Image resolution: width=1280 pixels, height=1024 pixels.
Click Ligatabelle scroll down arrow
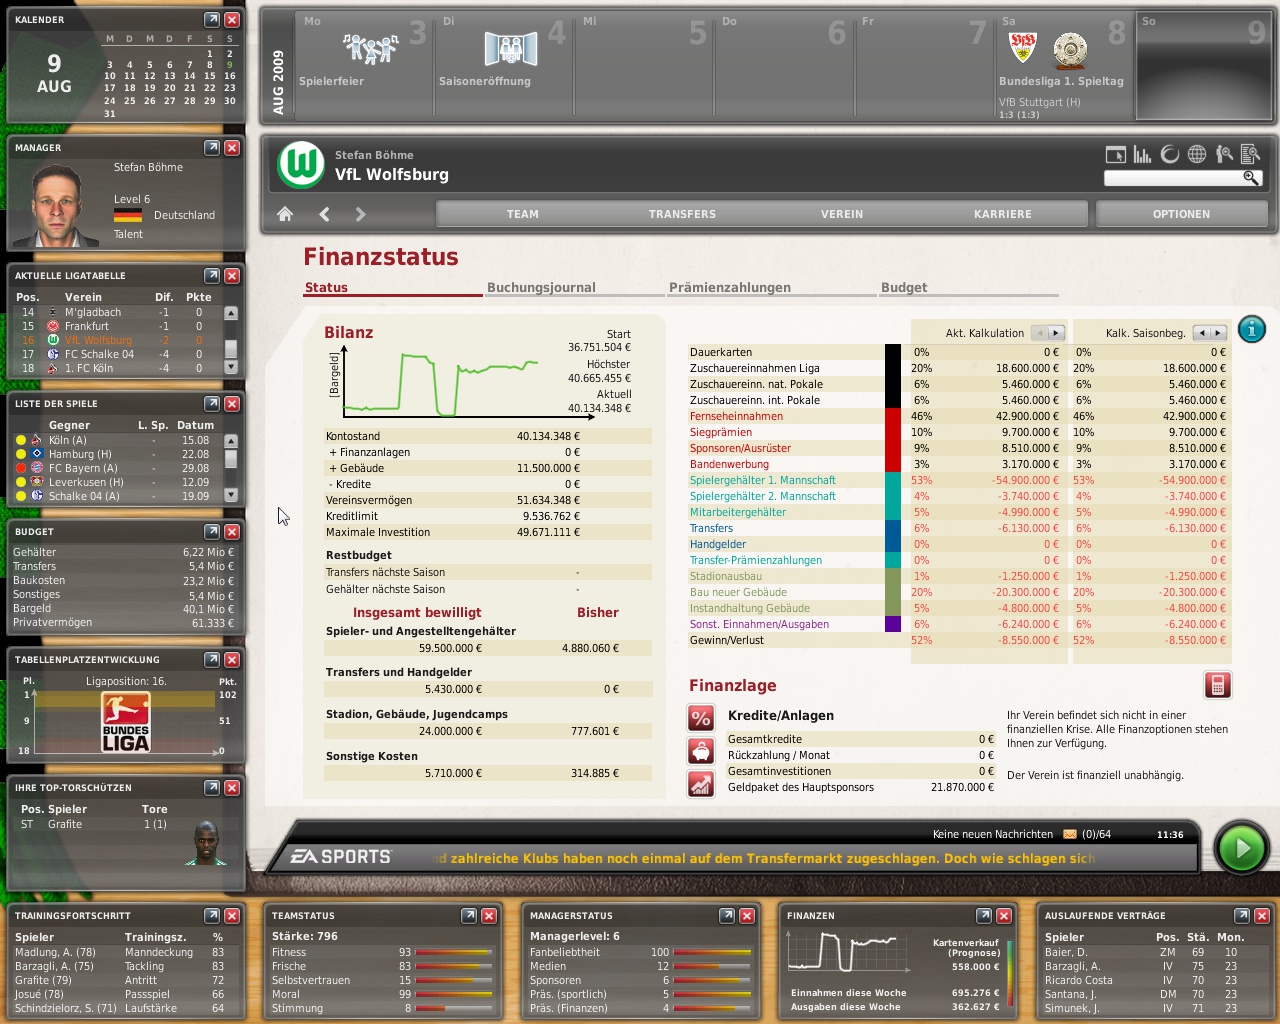pos(231,367)
